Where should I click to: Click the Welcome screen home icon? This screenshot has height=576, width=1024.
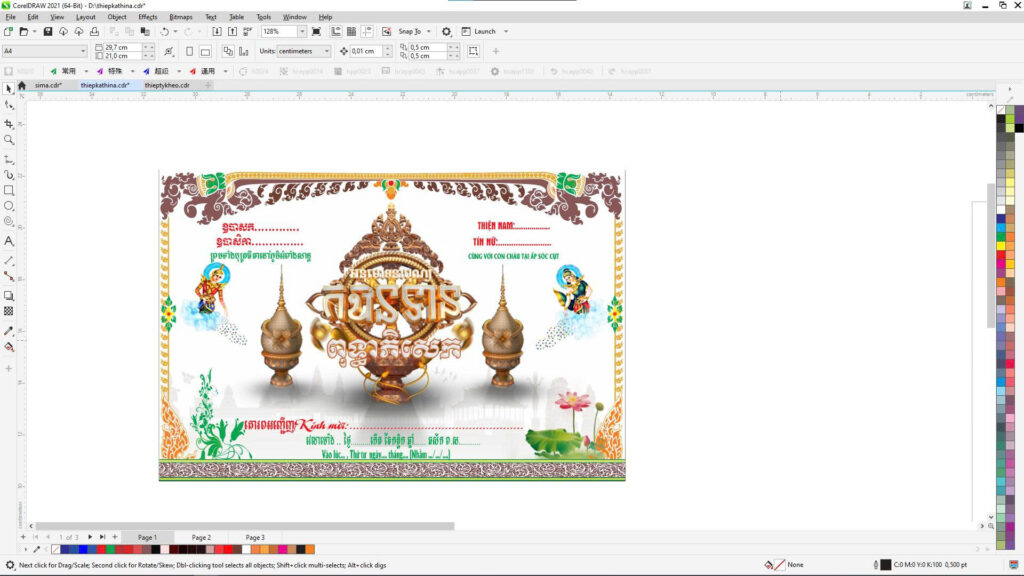click(22, 86)
